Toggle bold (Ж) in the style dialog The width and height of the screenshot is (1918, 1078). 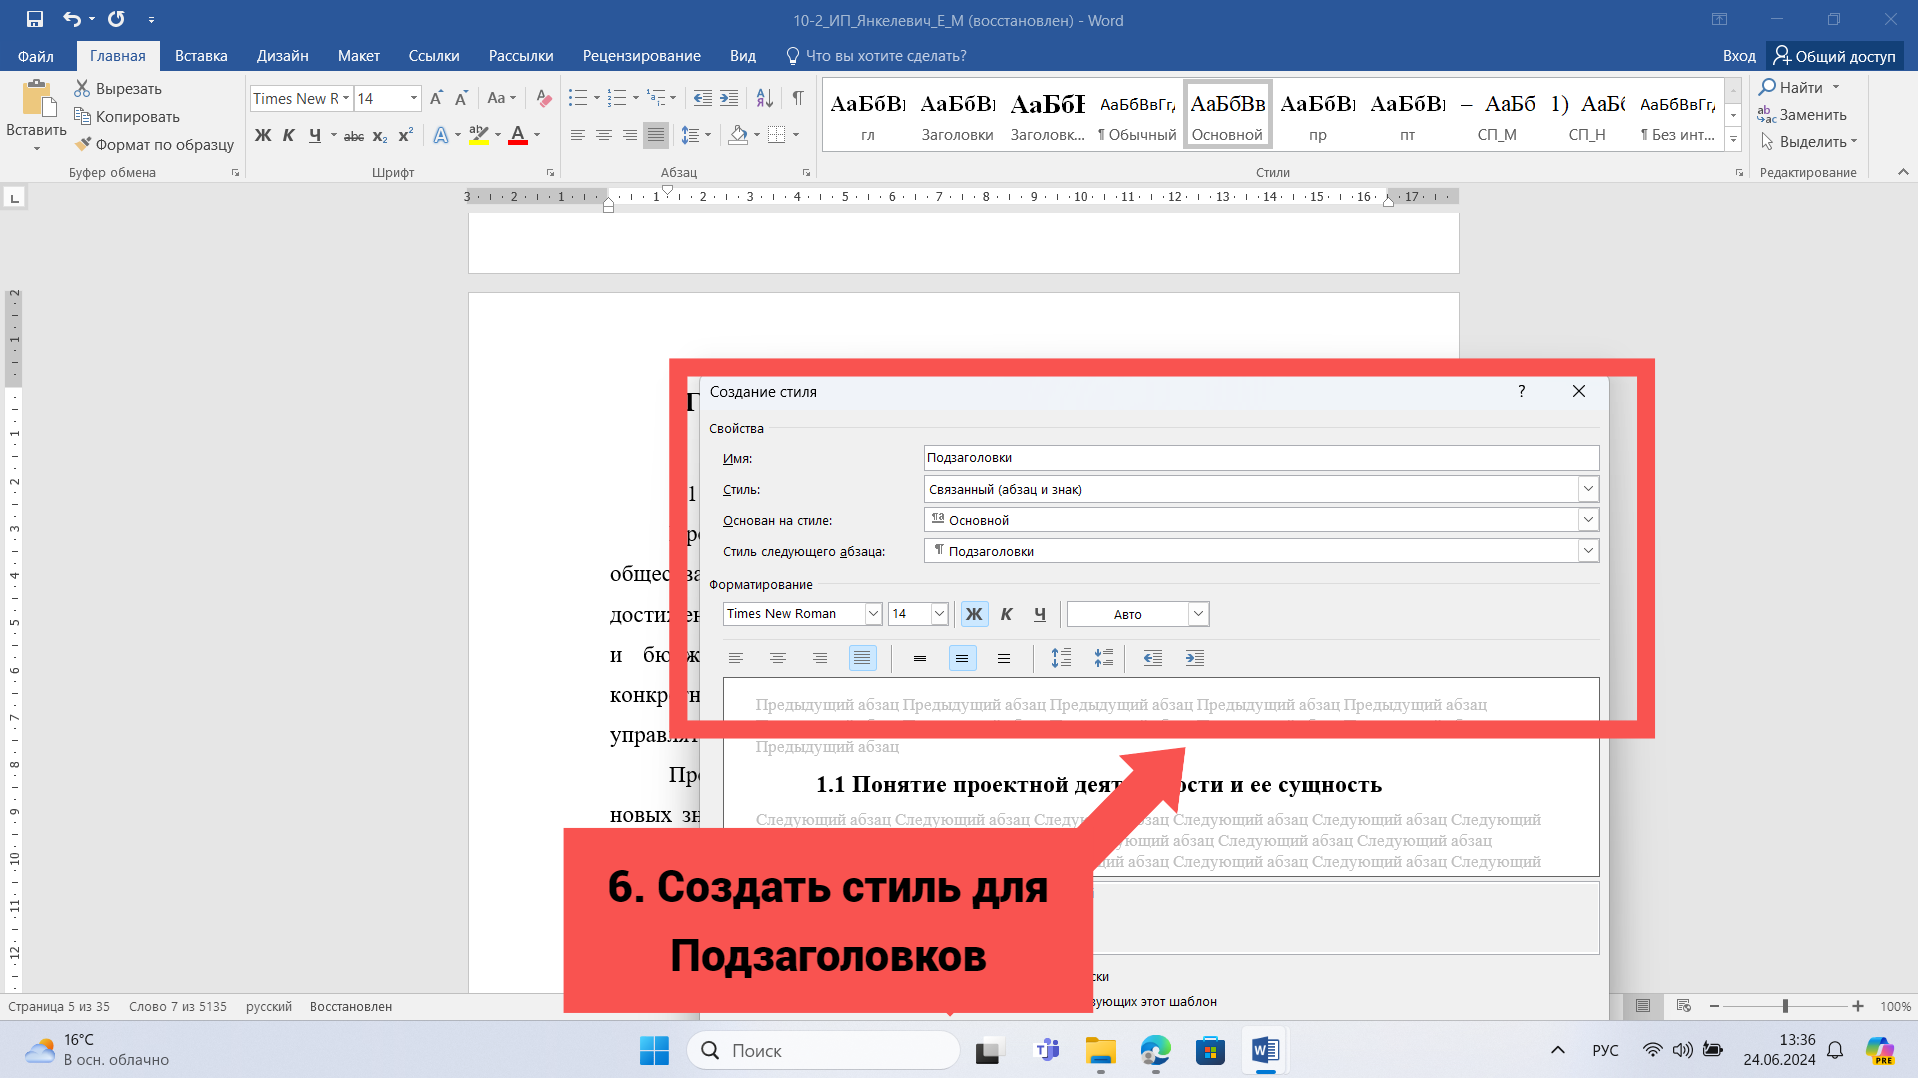[974, 614]
